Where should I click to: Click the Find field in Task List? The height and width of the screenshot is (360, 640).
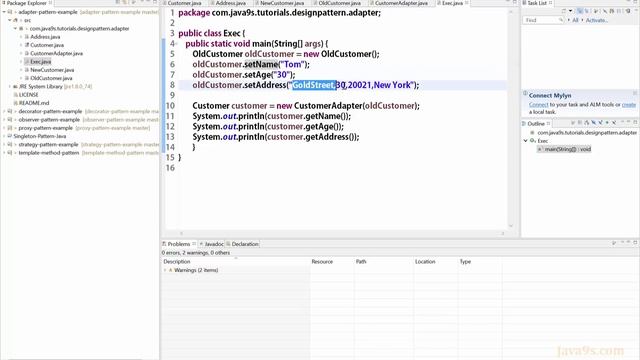543,20
